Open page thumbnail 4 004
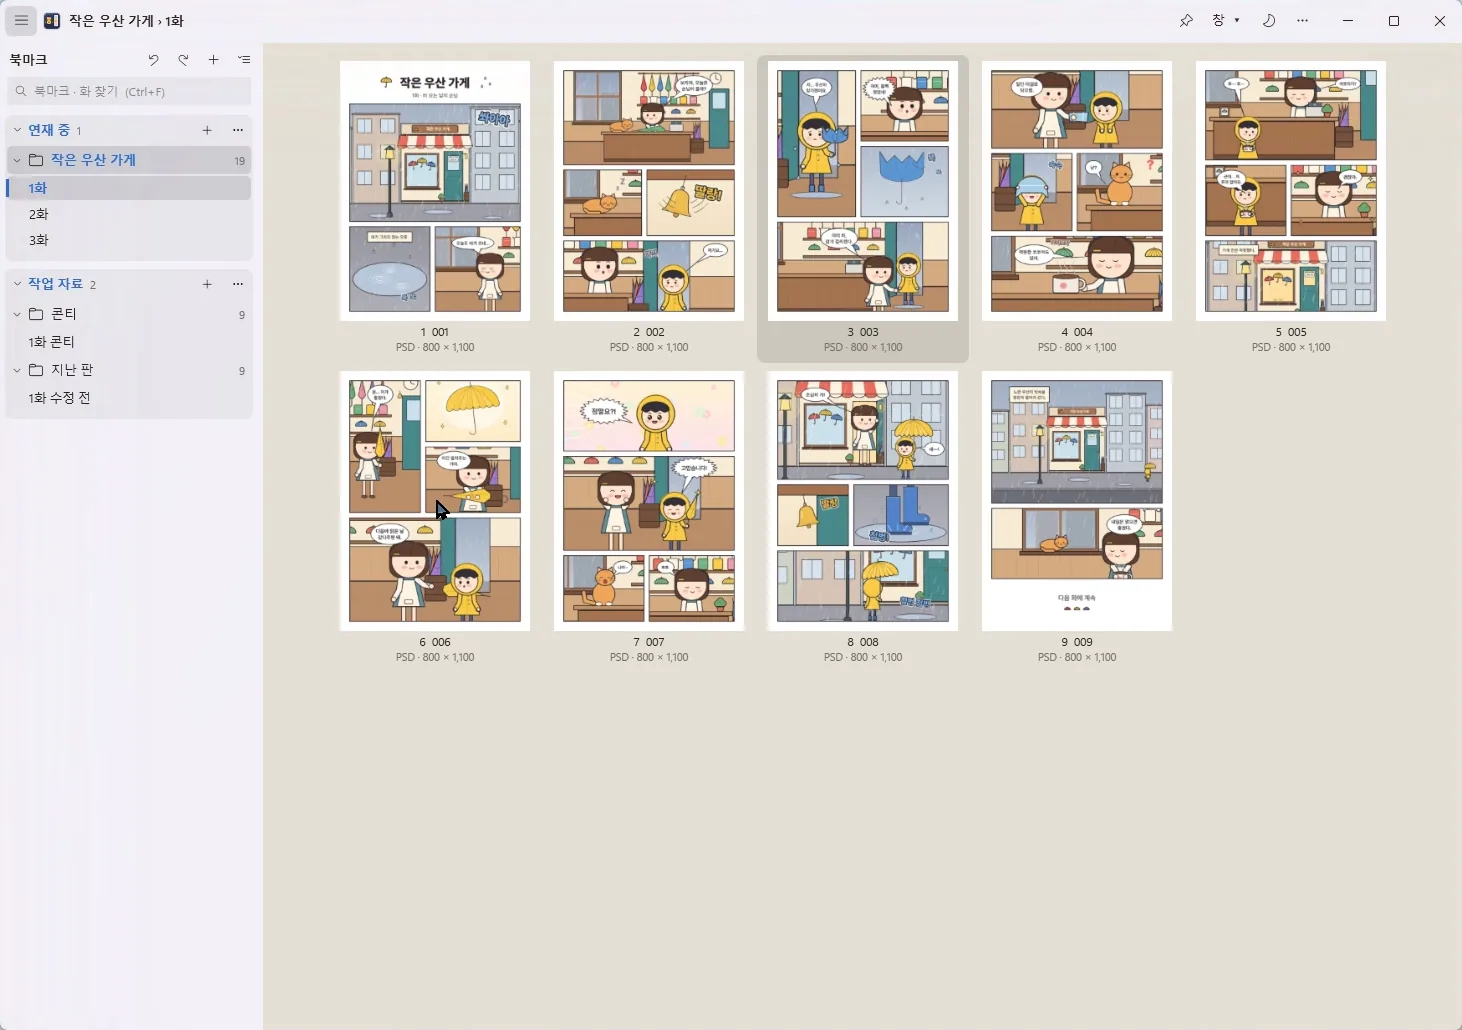The image size is (1462, 1030). point(1077,191)
